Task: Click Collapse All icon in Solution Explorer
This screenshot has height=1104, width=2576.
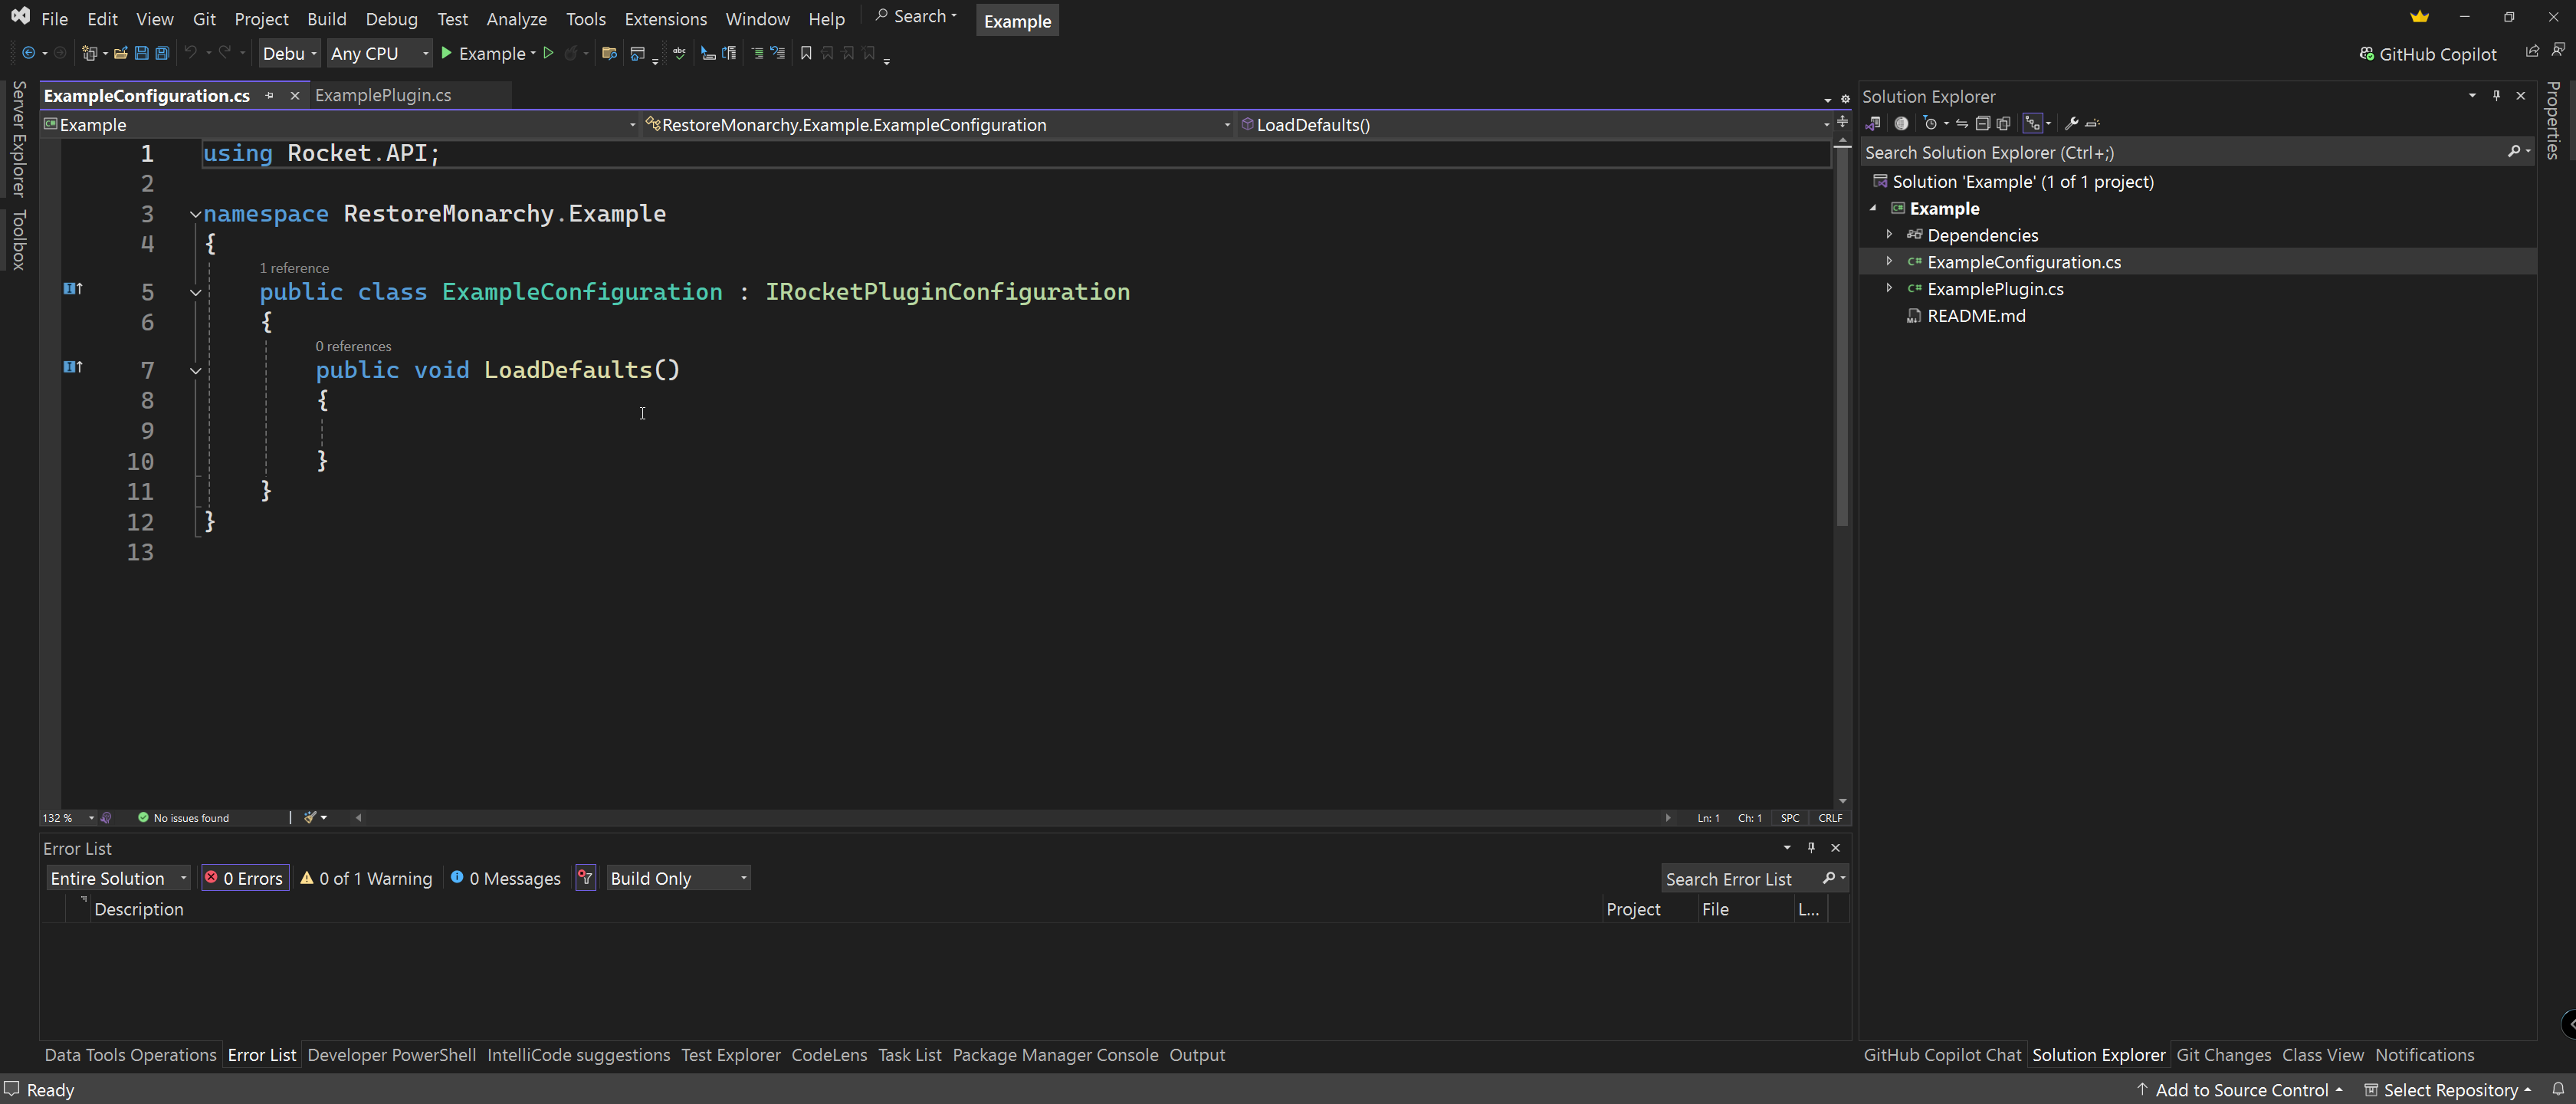Action: [x=1982, y=123]
